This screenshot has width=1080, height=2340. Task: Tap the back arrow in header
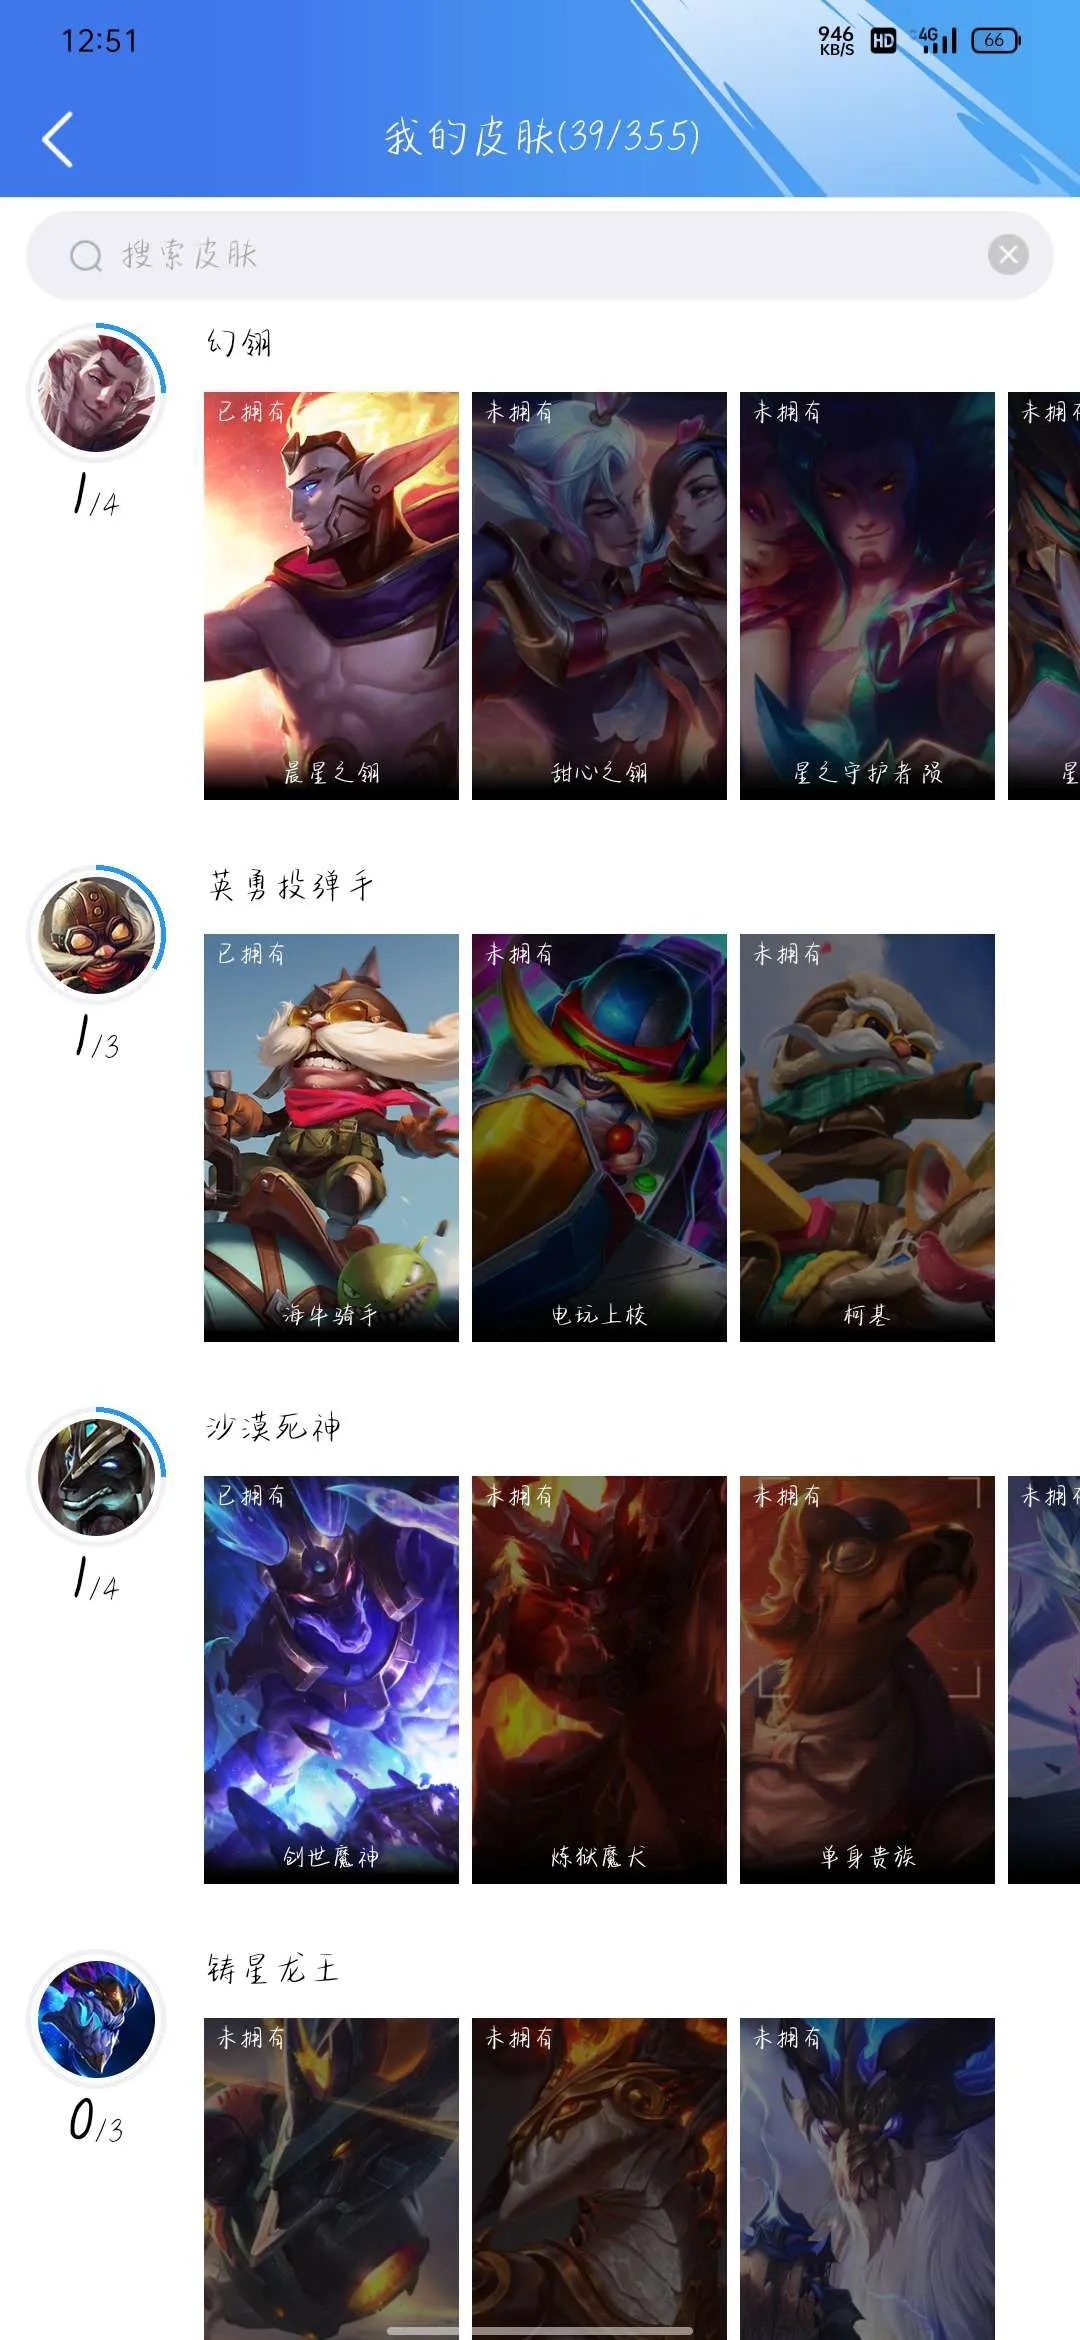tap(57, 139)
